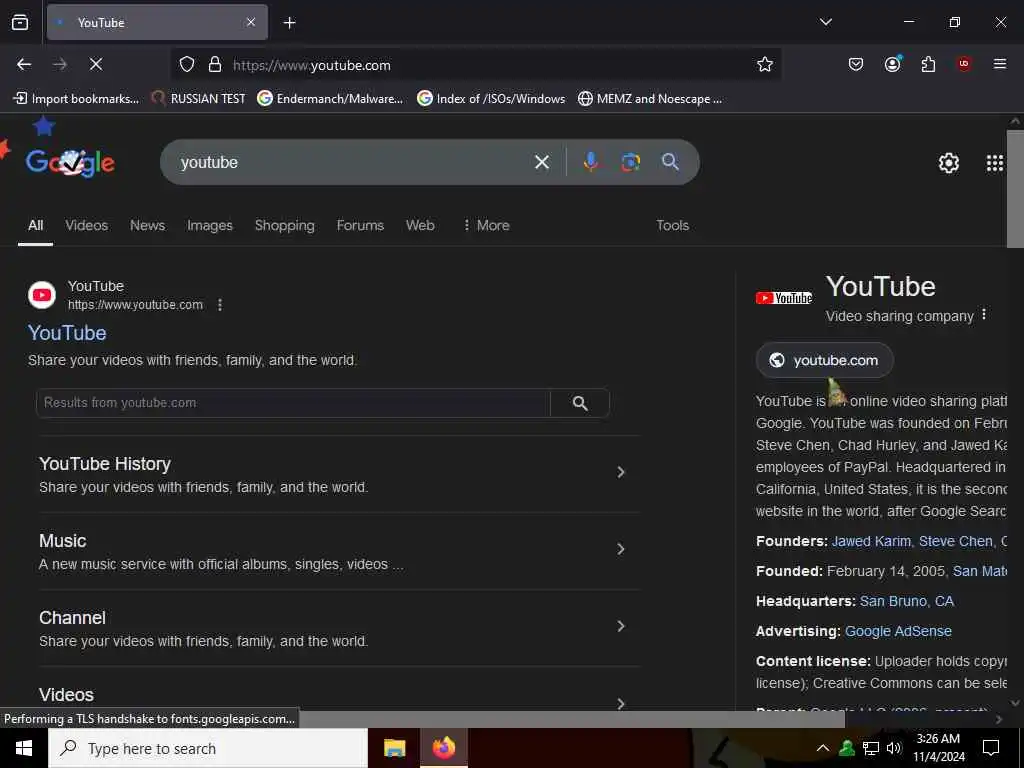Open Steve Chen founder link

tap(955, 541)
